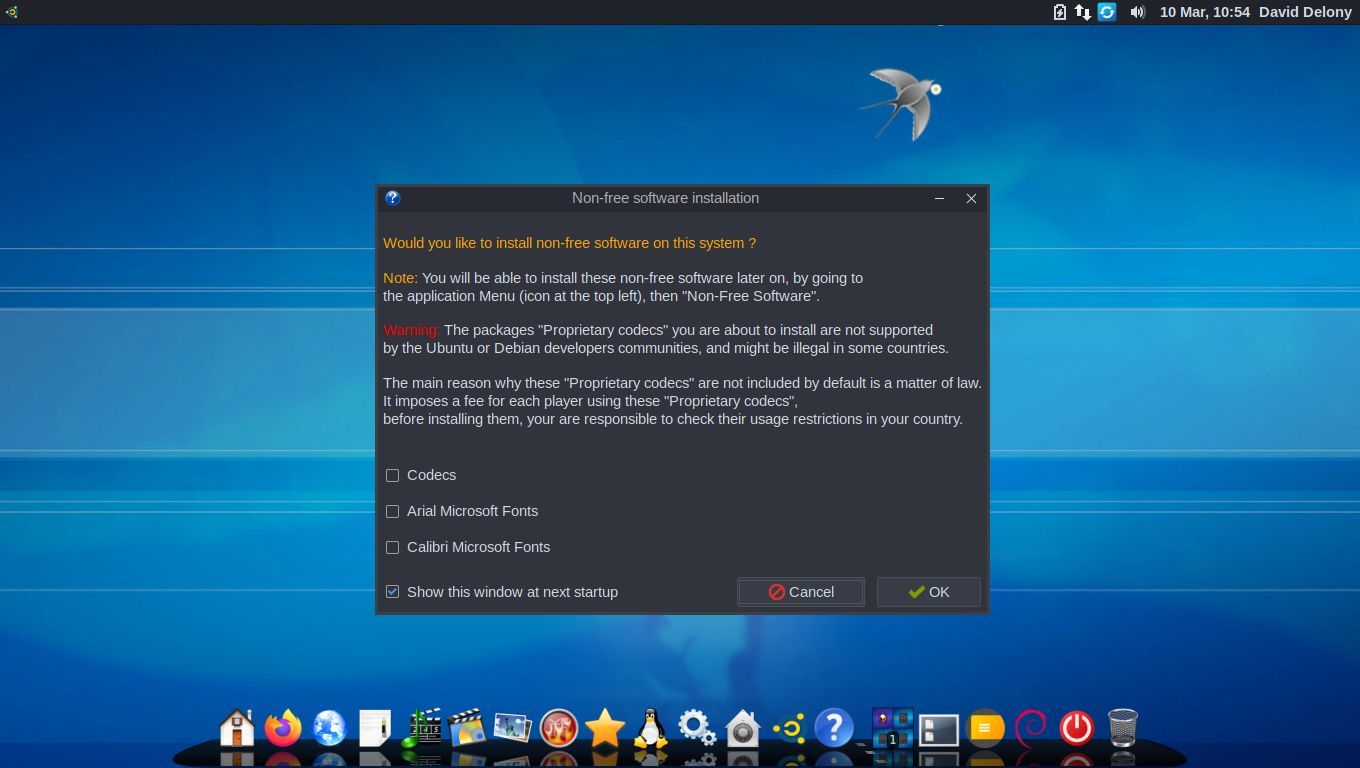Click the Debian swirl logo in the dock
Viewport: 1360px width, 768px height.
tap(1031, 728)
